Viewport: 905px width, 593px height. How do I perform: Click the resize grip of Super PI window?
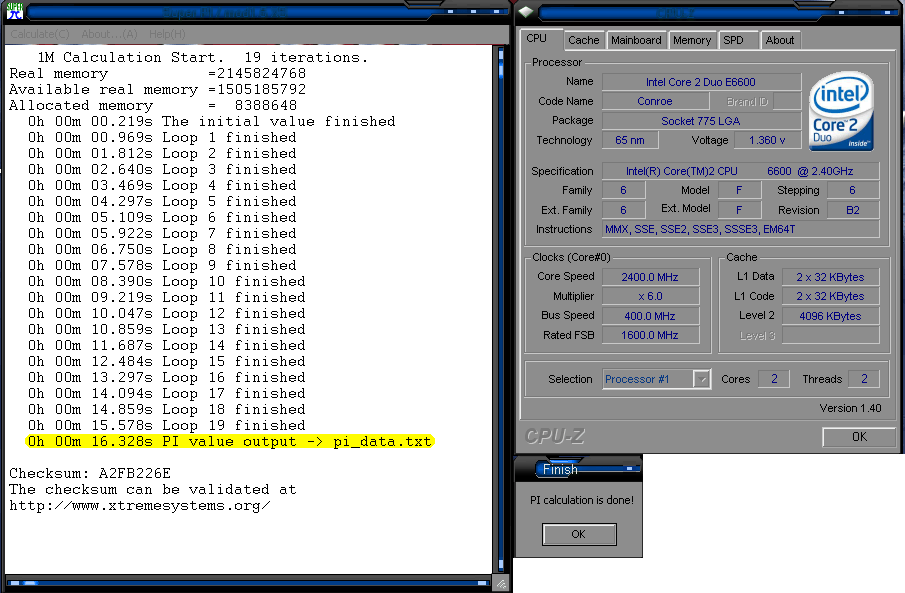click(501, 583)
